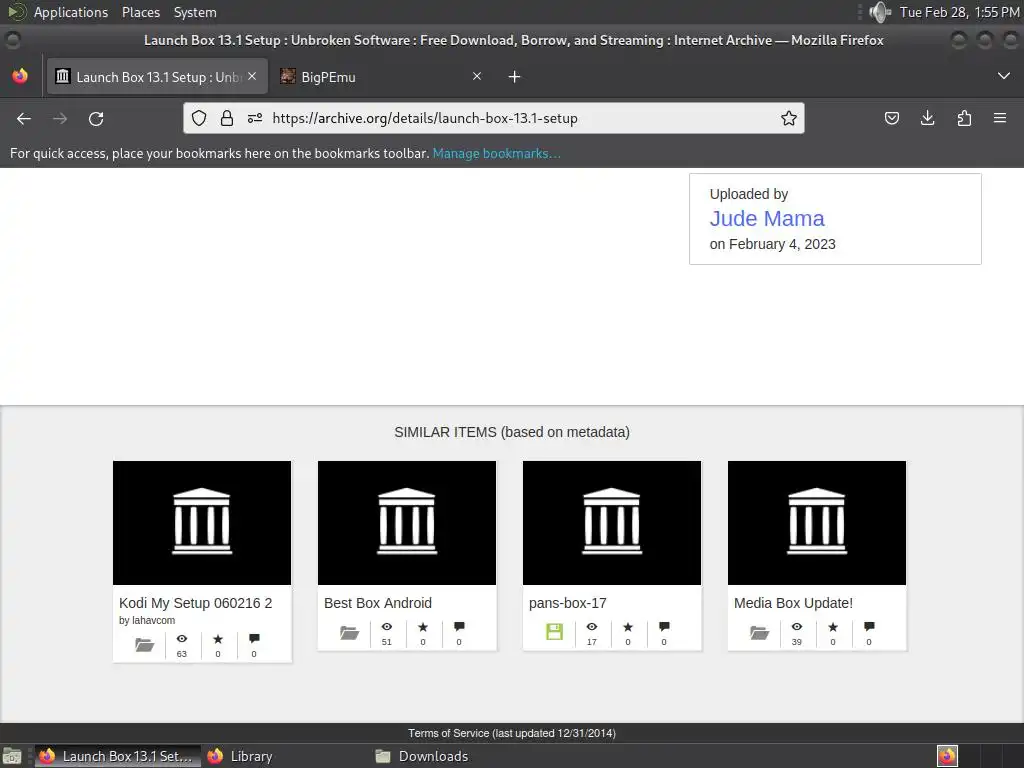Click the Kodi item folder icon
The image size is (1024, 768).
pos(144,645)
